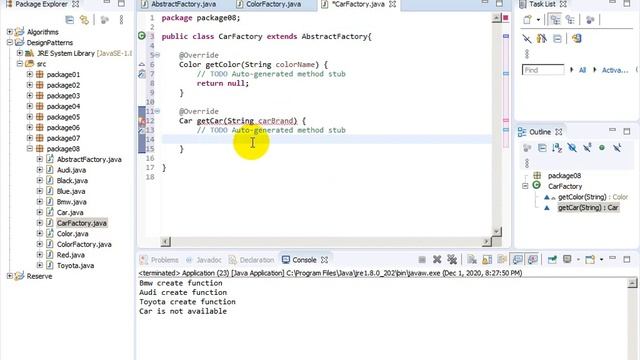Click Focus on Active Task in Outline
The width and height of the screenshot is (640, 360).
tap(527, 148)
